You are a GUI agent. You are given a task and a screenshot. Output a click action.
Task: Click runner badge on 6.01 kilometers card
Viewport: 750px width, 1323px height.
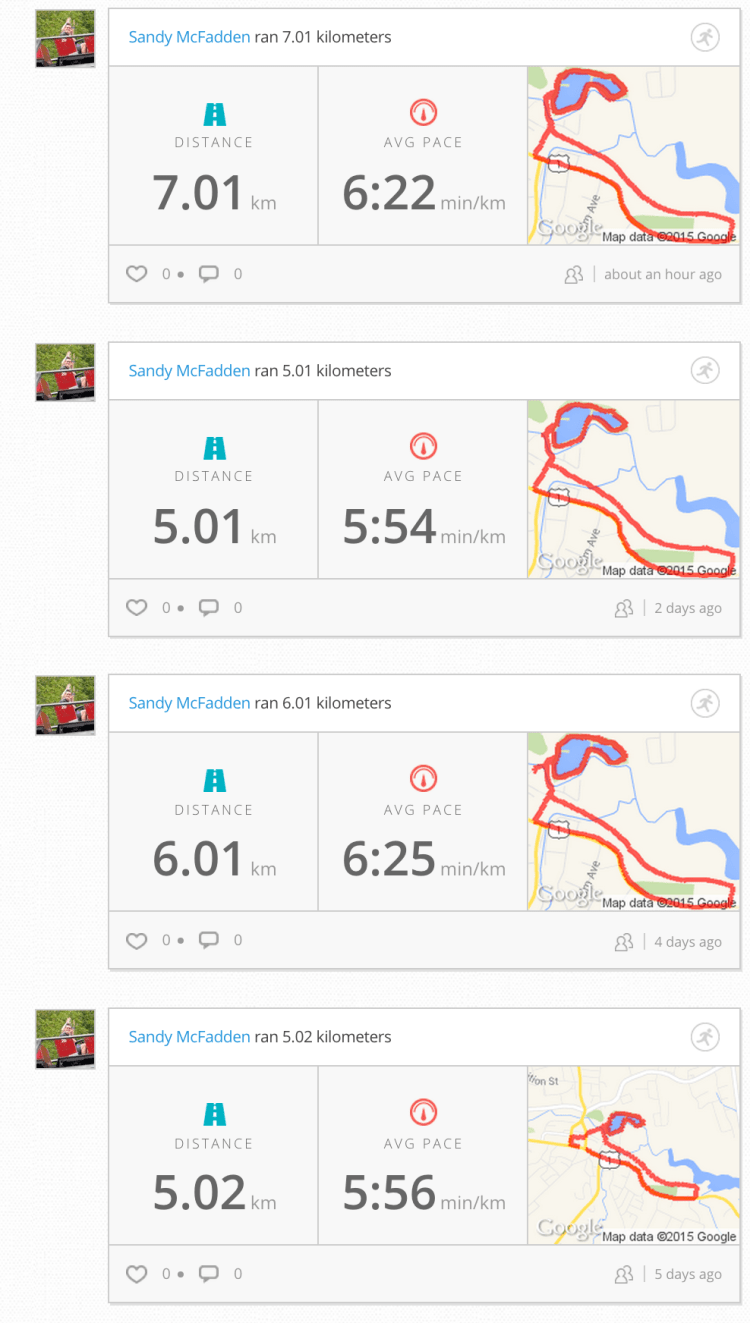coord(705,703)
